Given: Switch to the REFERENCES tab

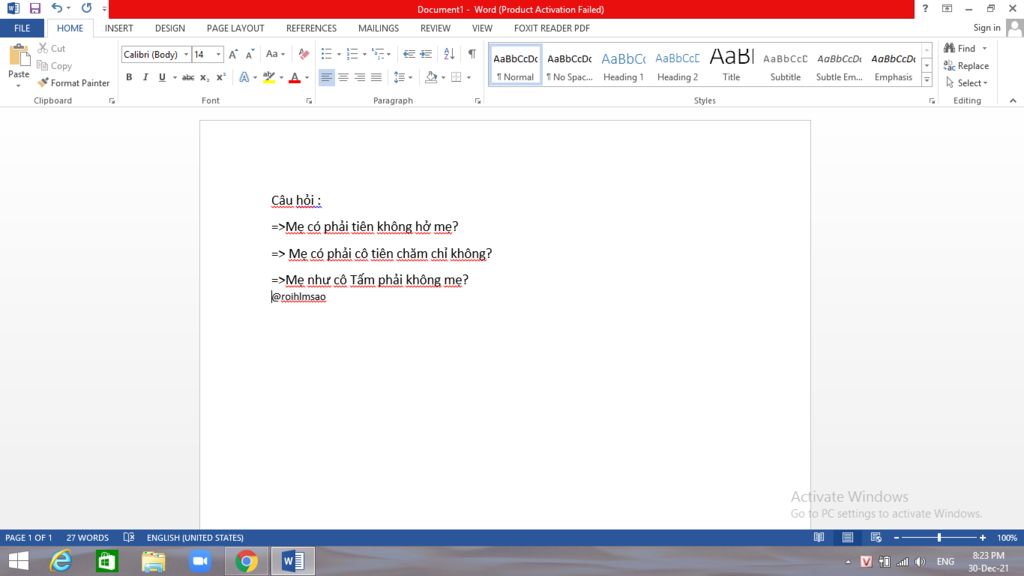Looking at the screenshot, I should coord(311,28).
